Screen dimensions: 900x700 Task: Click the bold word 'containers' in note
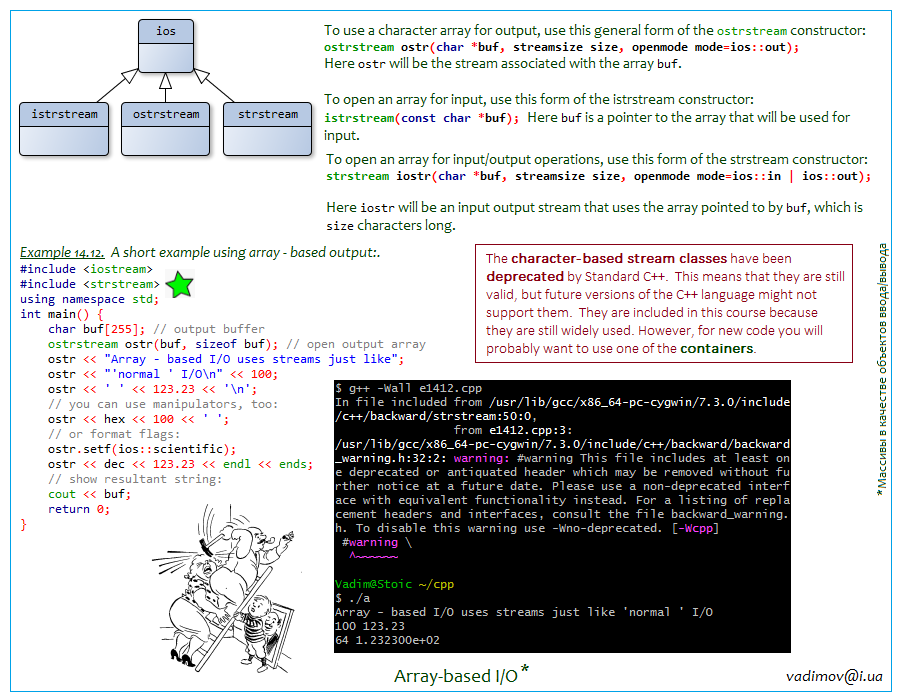(717, 348)
